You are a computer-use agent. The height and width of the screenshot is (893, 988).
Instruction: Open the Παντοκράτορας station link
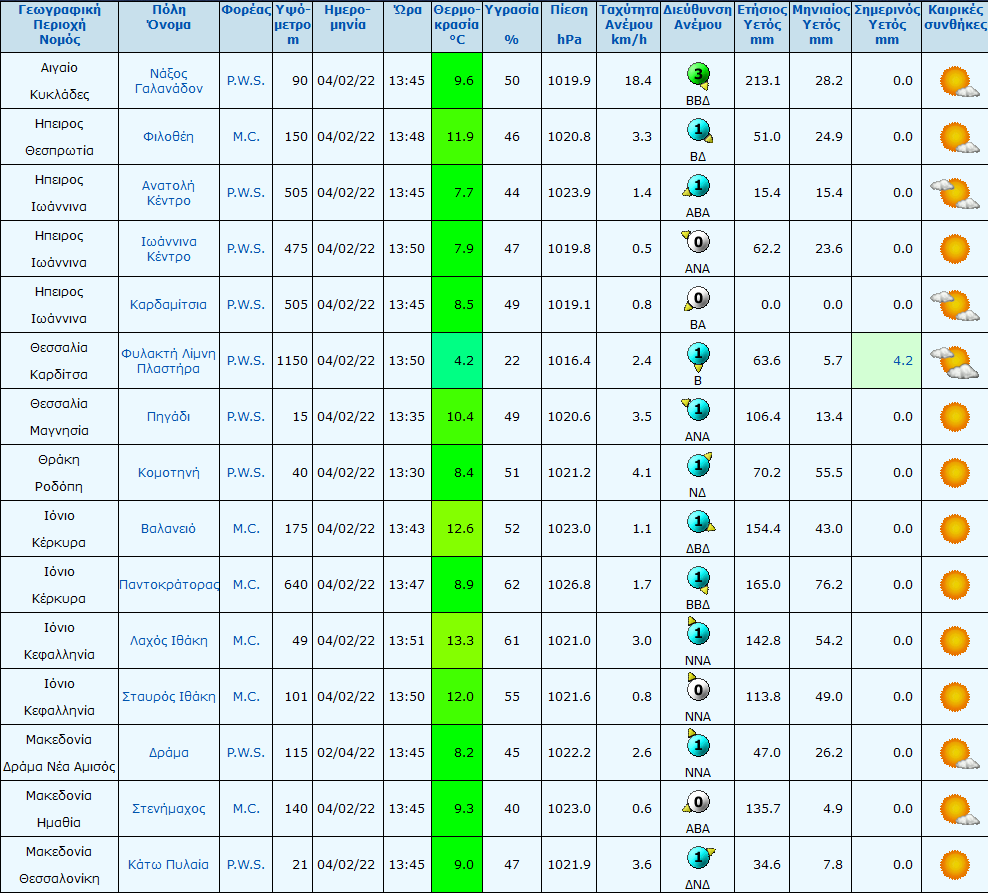pyautogui.click(x=169, y=585)
